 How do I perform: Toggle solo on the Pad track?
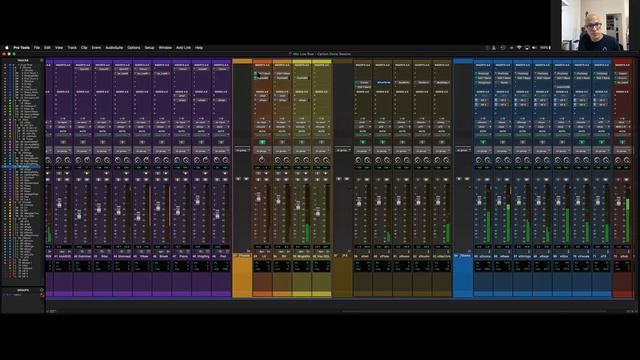coord(218,179)
